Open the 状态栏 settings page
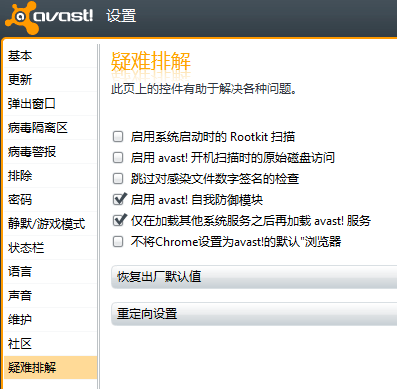Screen dimensions: 397x389 click(x=50, y=248)
